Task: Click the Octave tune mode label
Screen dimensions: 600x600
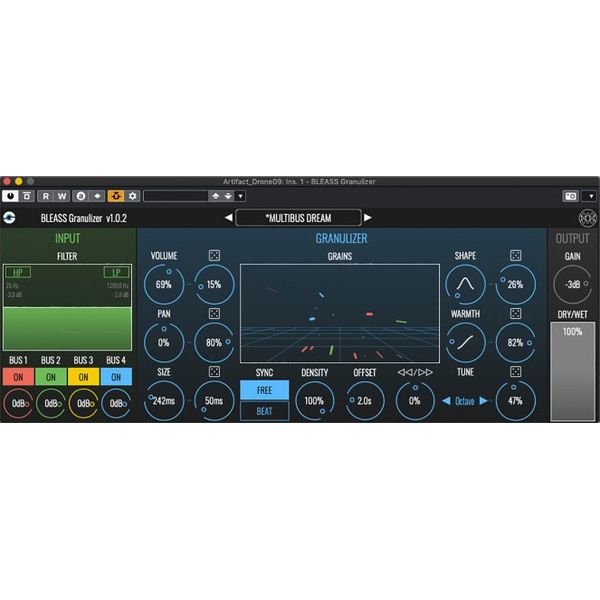Action: tap(465, 401)
